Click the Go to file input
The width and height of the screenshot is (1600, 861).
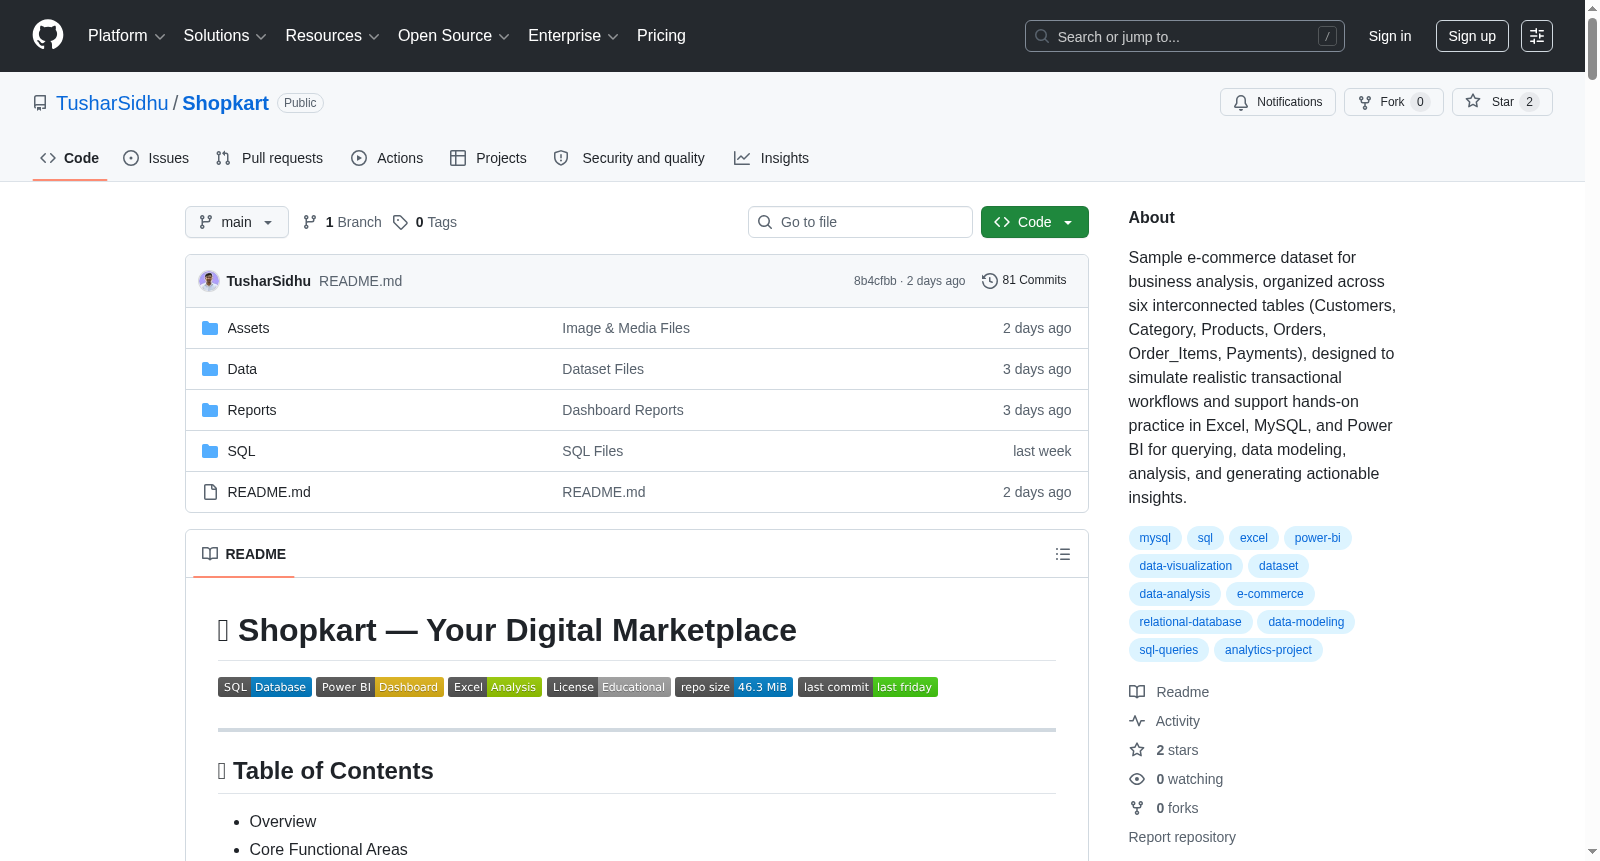pos(860,222)
